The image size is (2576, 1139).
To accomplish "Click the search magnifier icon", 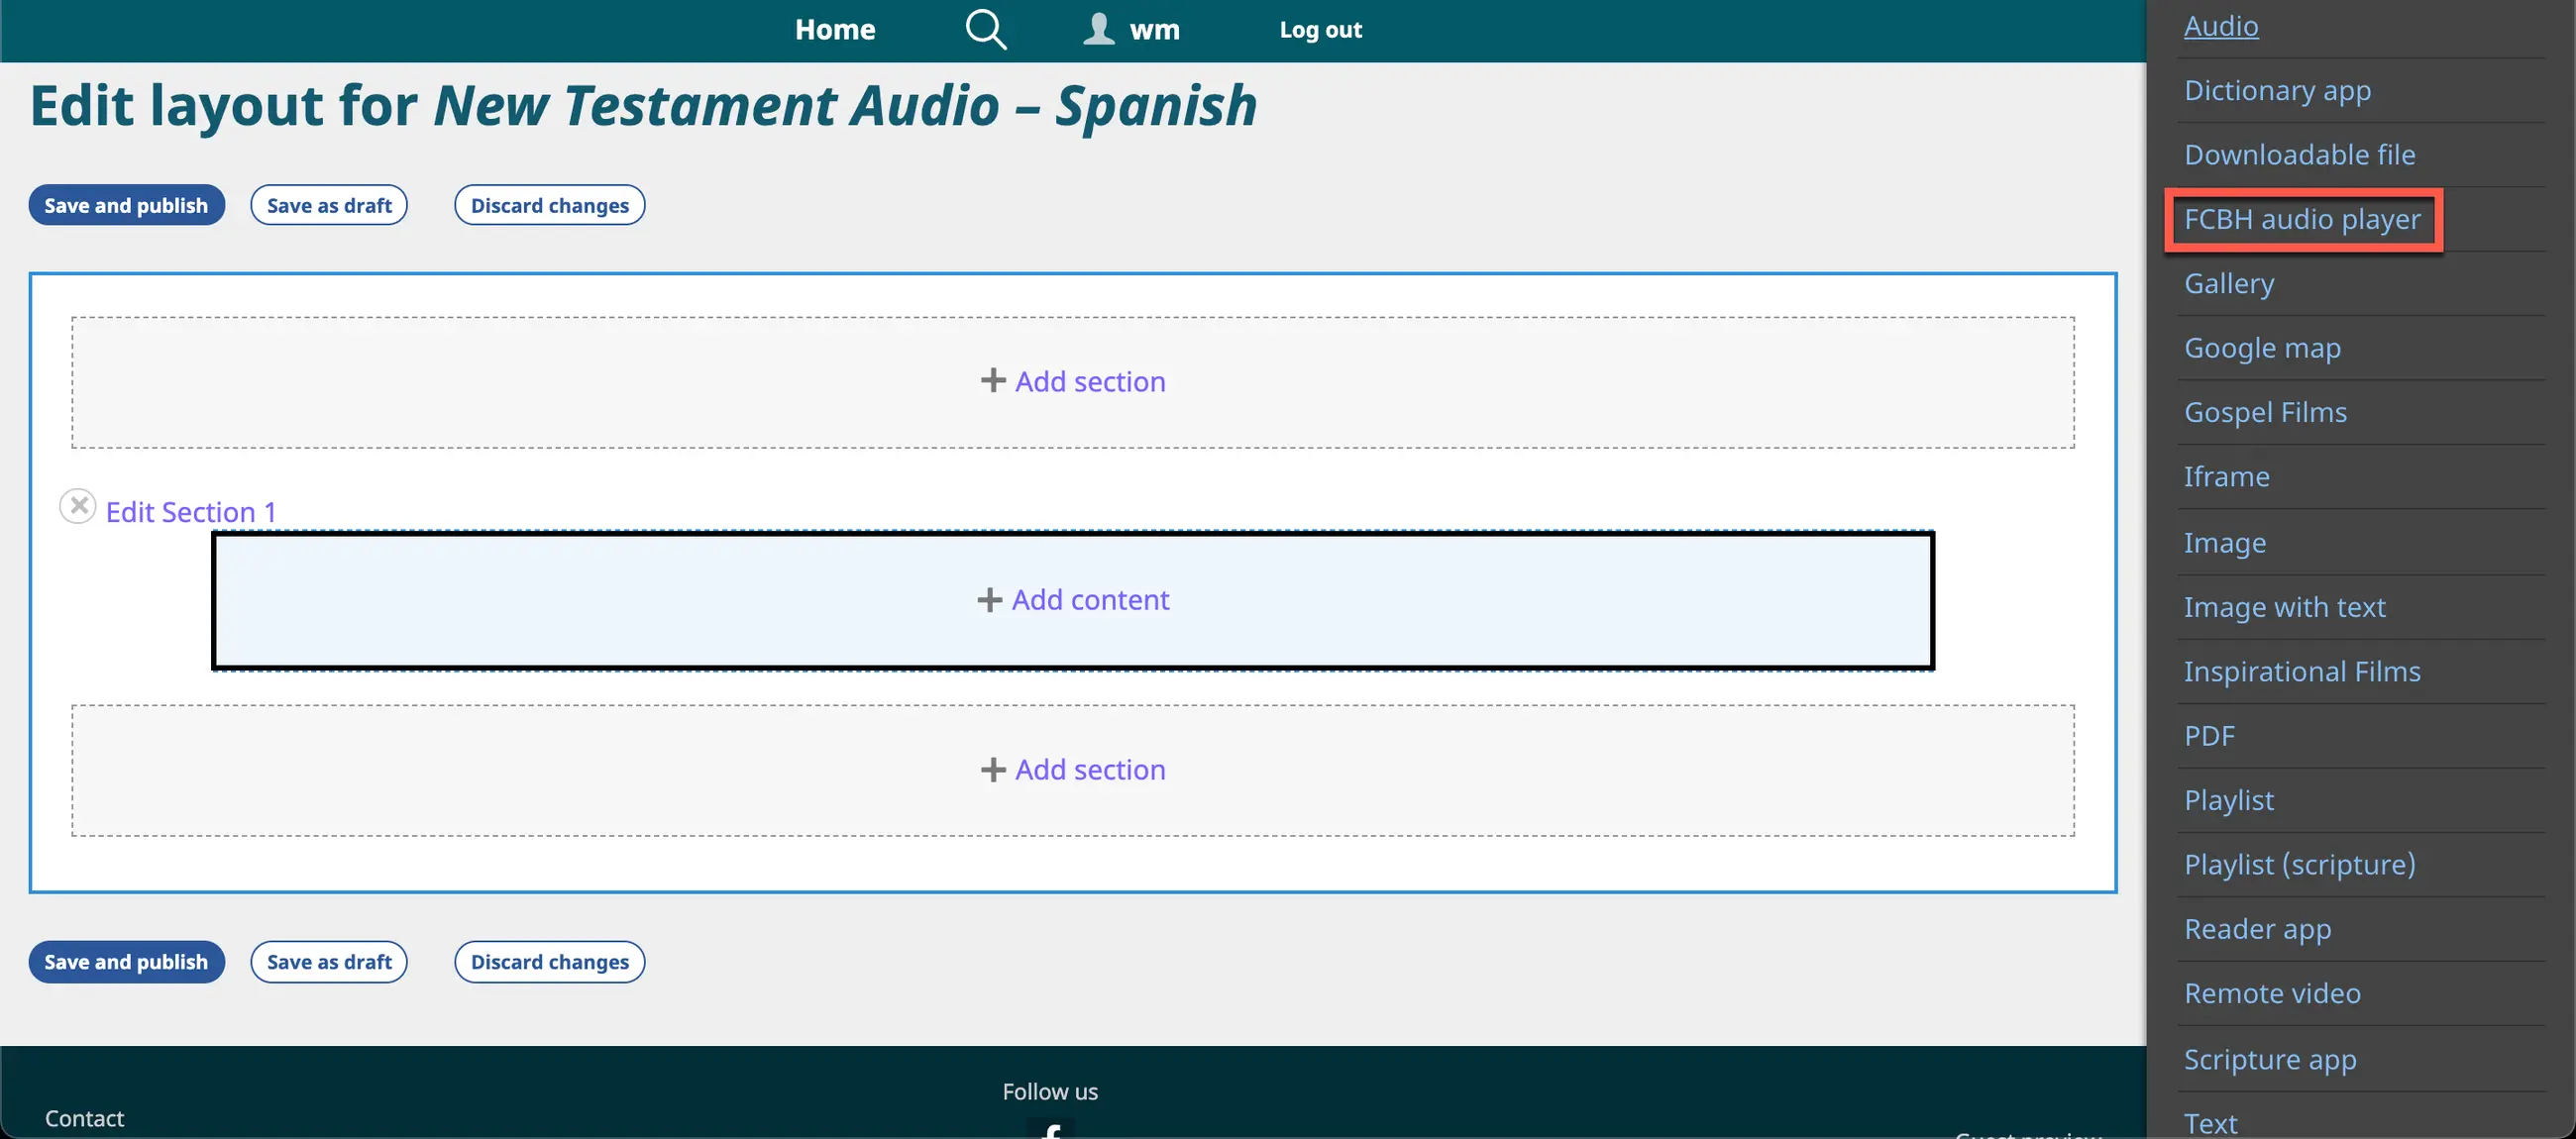I will tap(985, 29).
